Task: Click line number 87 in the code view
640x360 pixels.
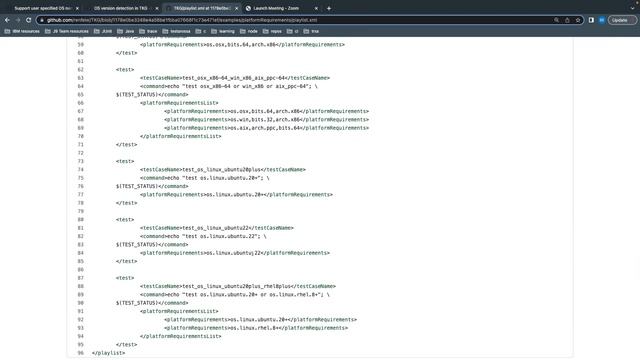Action: [x=80, y=278]
